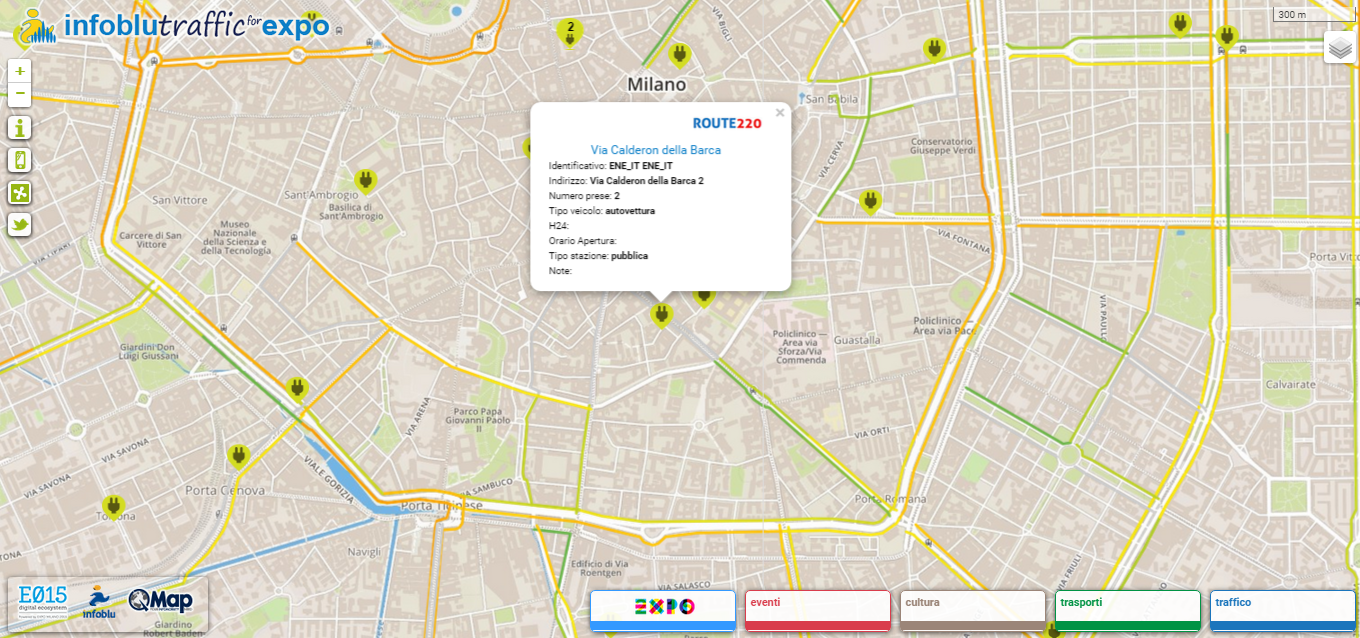Select charging marker near Basilica di Sant'Ambrogio
The image size is (1360, 638).
point(365,180)
